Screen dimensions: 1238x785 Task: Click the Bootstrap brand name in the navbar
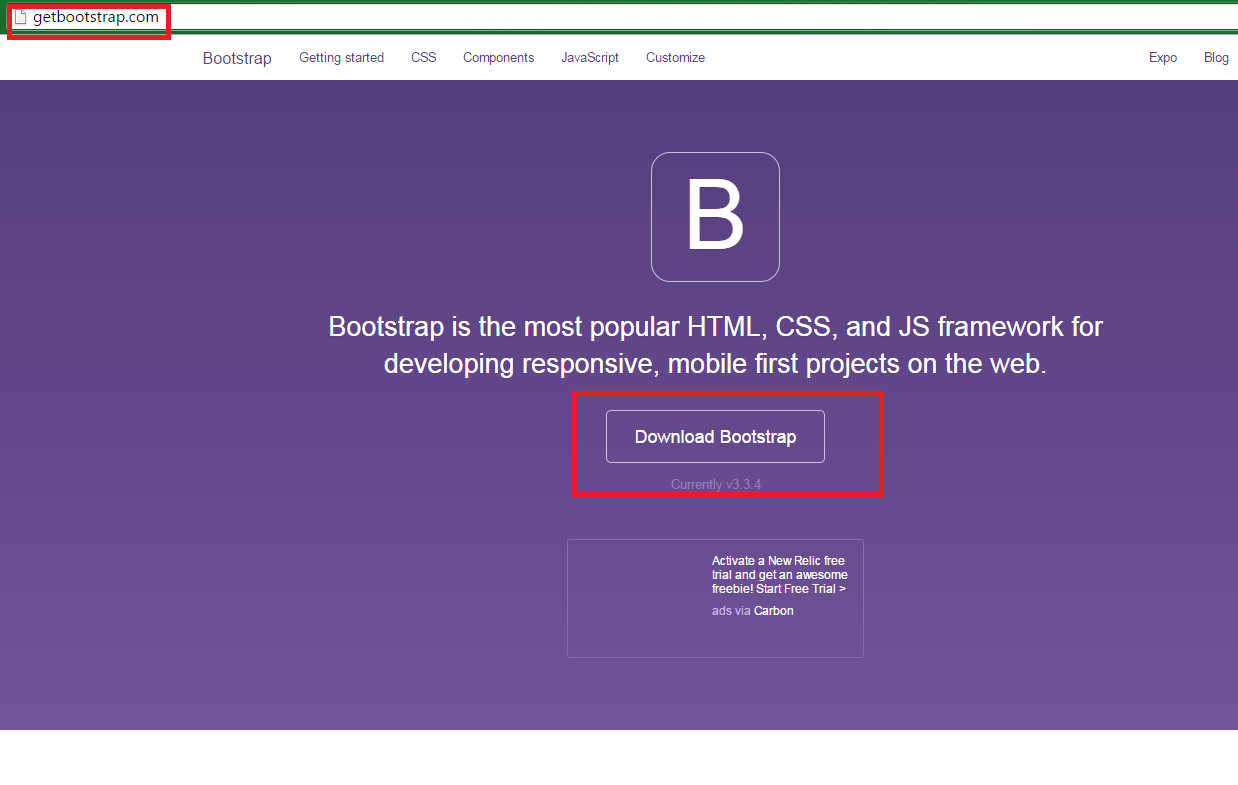pos(236,58)
